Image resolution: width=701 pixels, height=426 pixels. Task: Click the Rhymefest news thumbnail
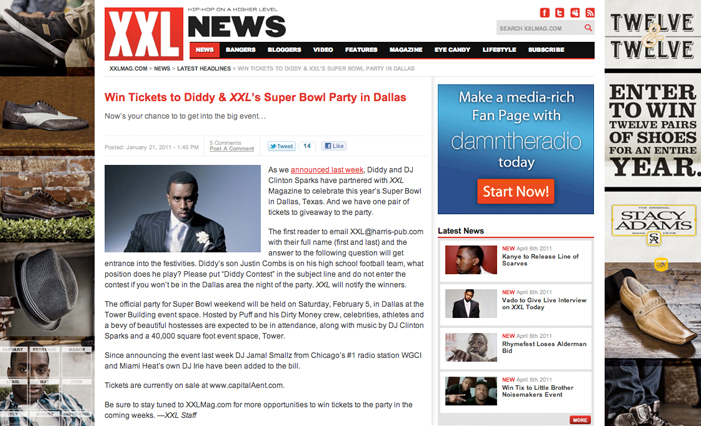click(x=471, y=347)
